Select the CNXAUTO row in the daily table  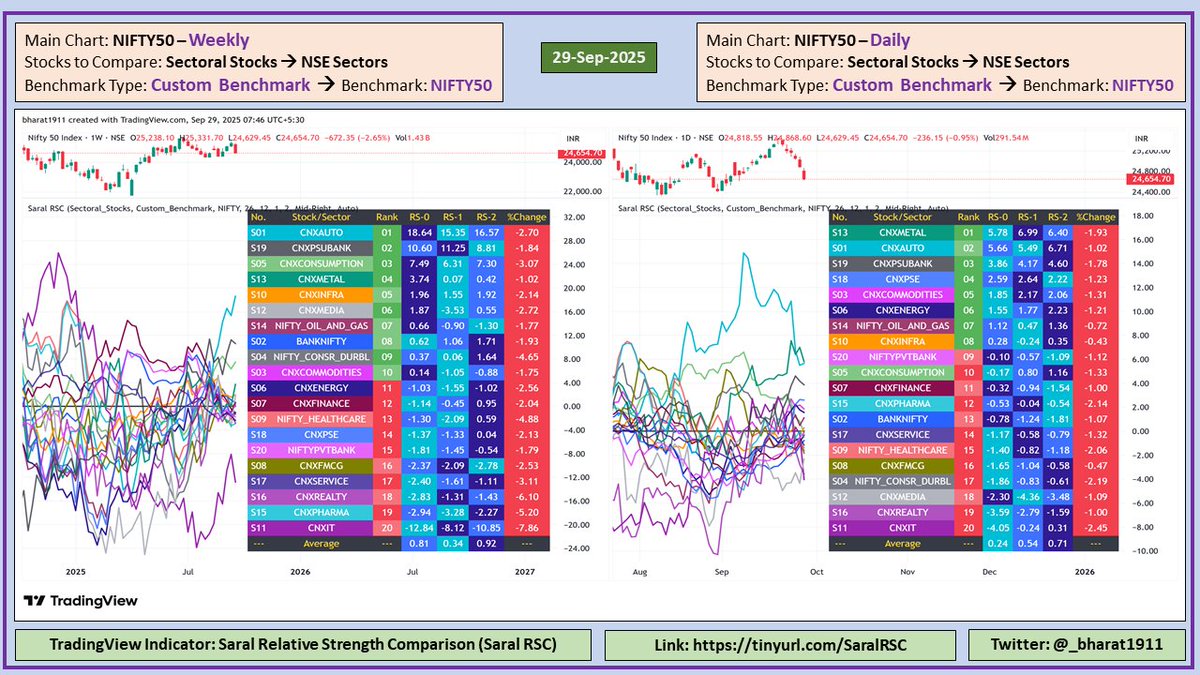(x=975, y=248)
